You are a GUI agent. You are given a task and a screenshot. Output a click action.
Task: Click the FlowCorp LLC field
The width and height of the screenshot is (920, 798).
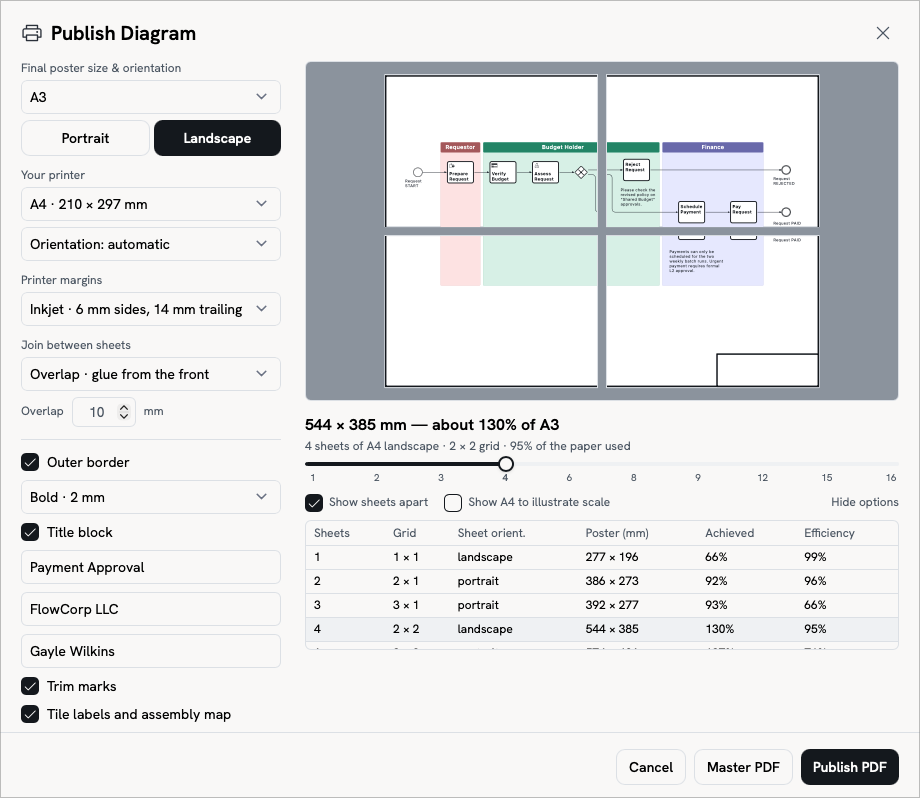151,609
